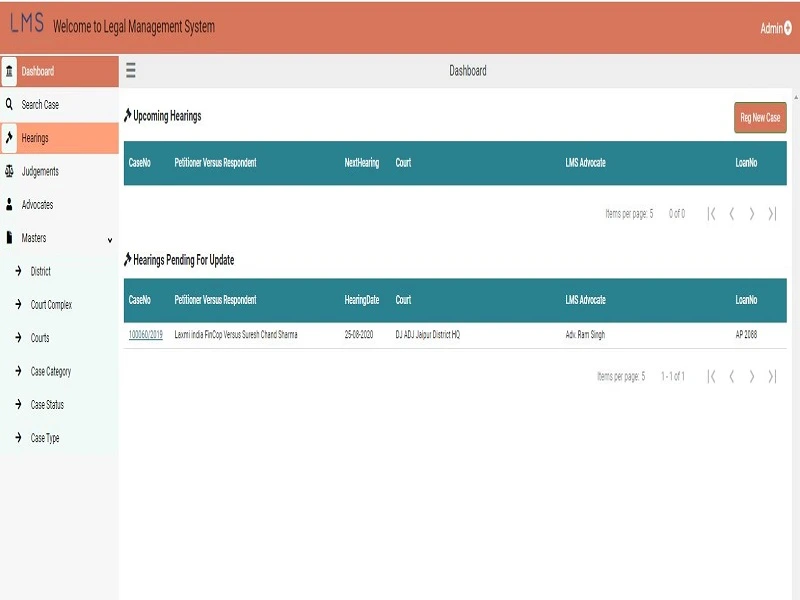Toggle the hamburger menu icon
The image size is (800, 600).
tap(131, 71)
